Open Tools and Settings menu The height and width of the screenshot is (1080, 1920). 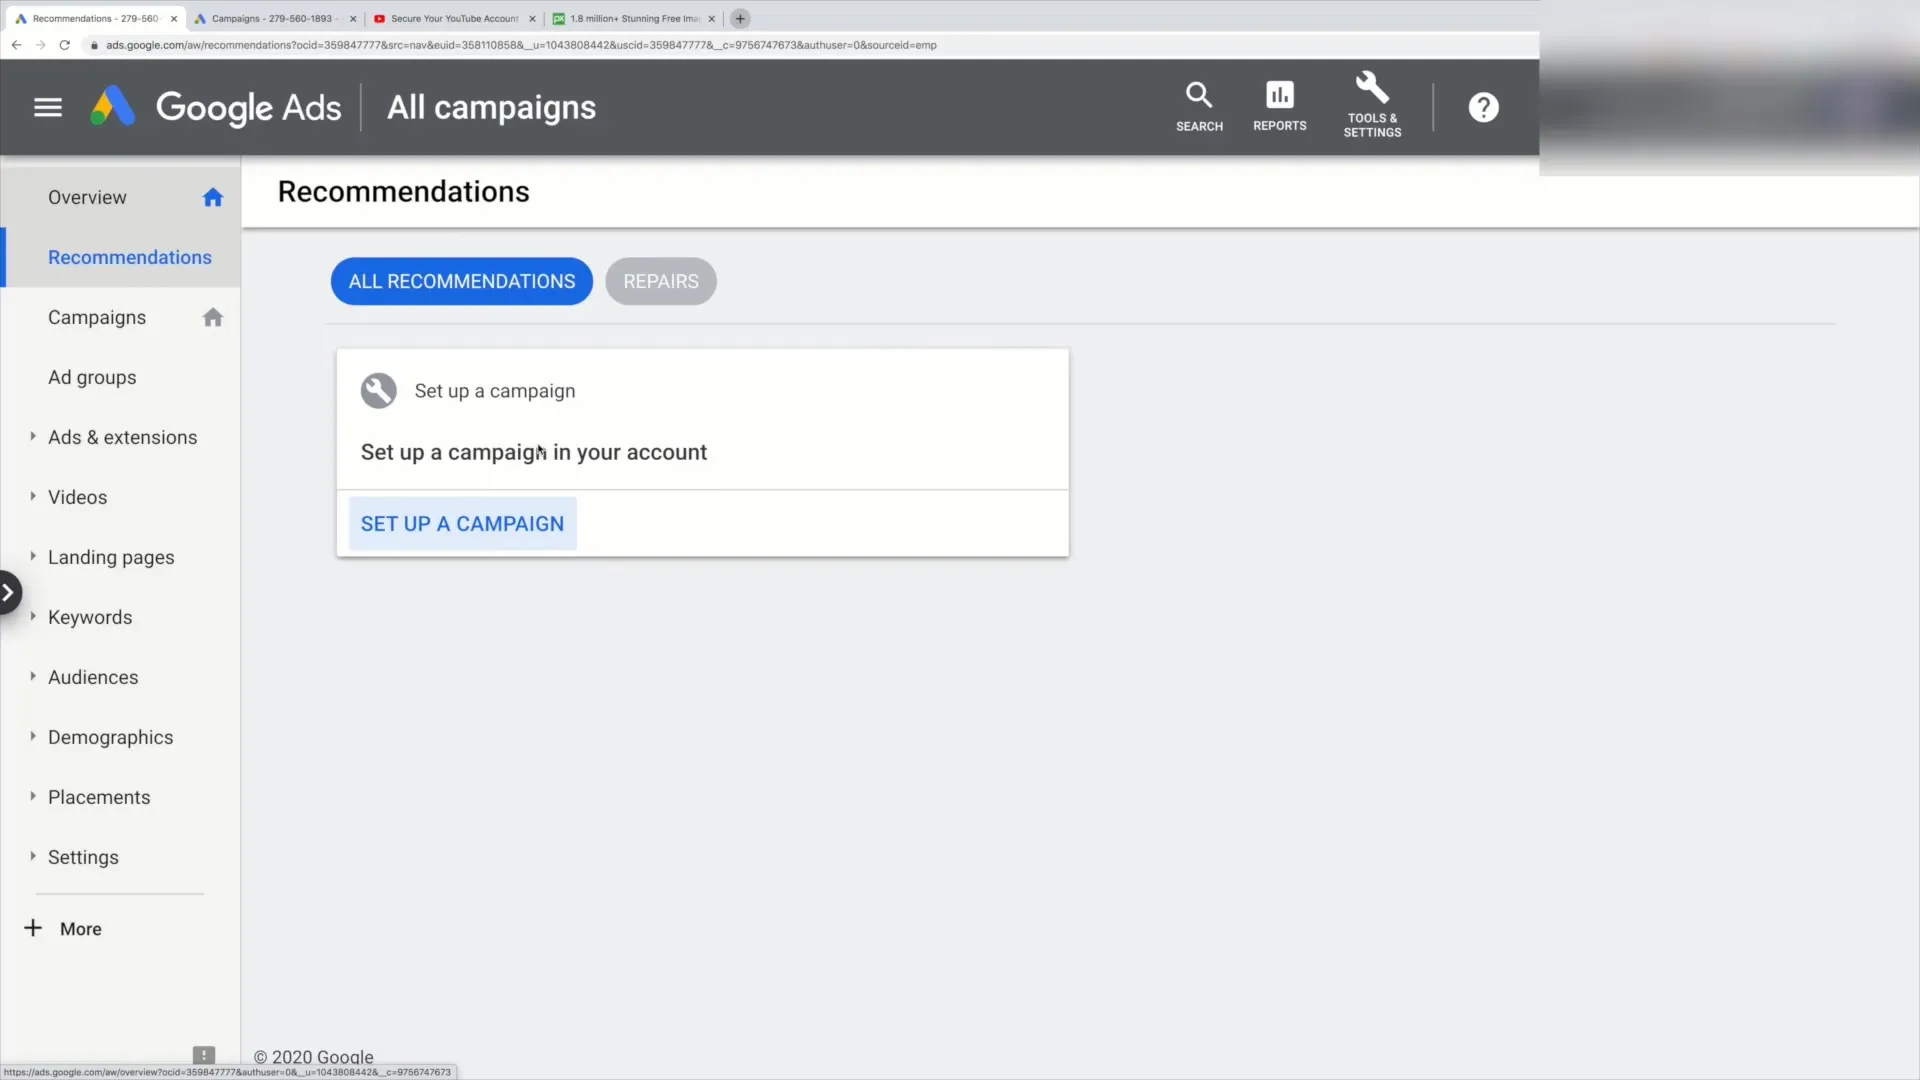1371,105
